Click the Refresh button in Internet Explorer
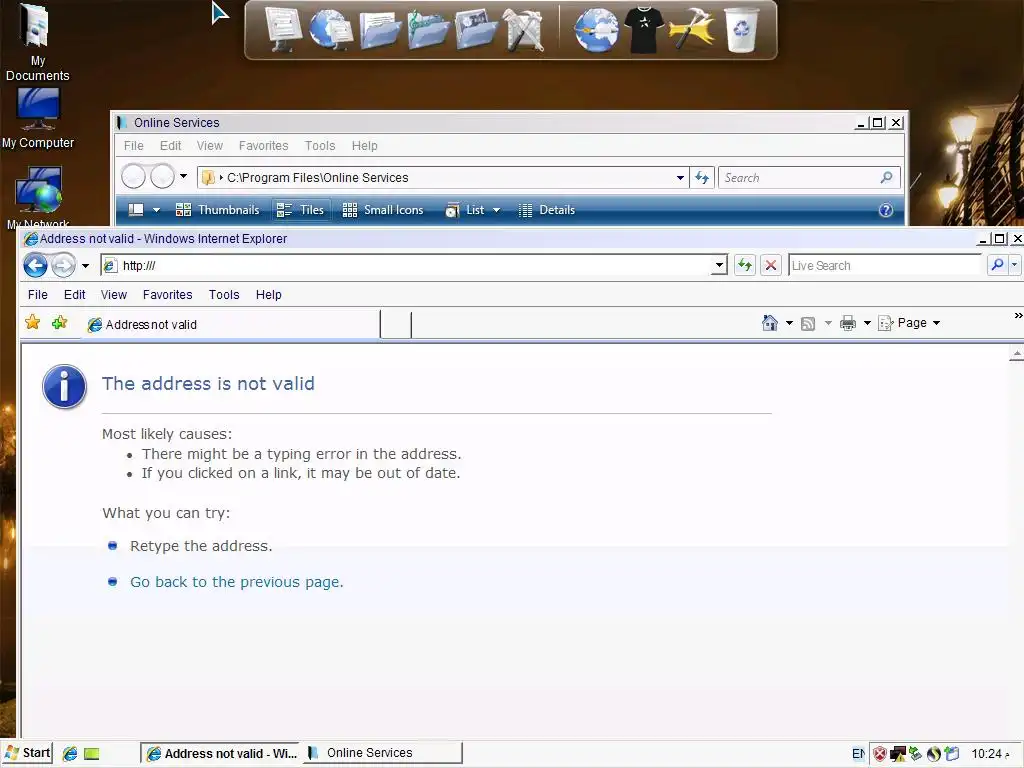The height and width of the screenshot is (768, 1024). (744, 265)
